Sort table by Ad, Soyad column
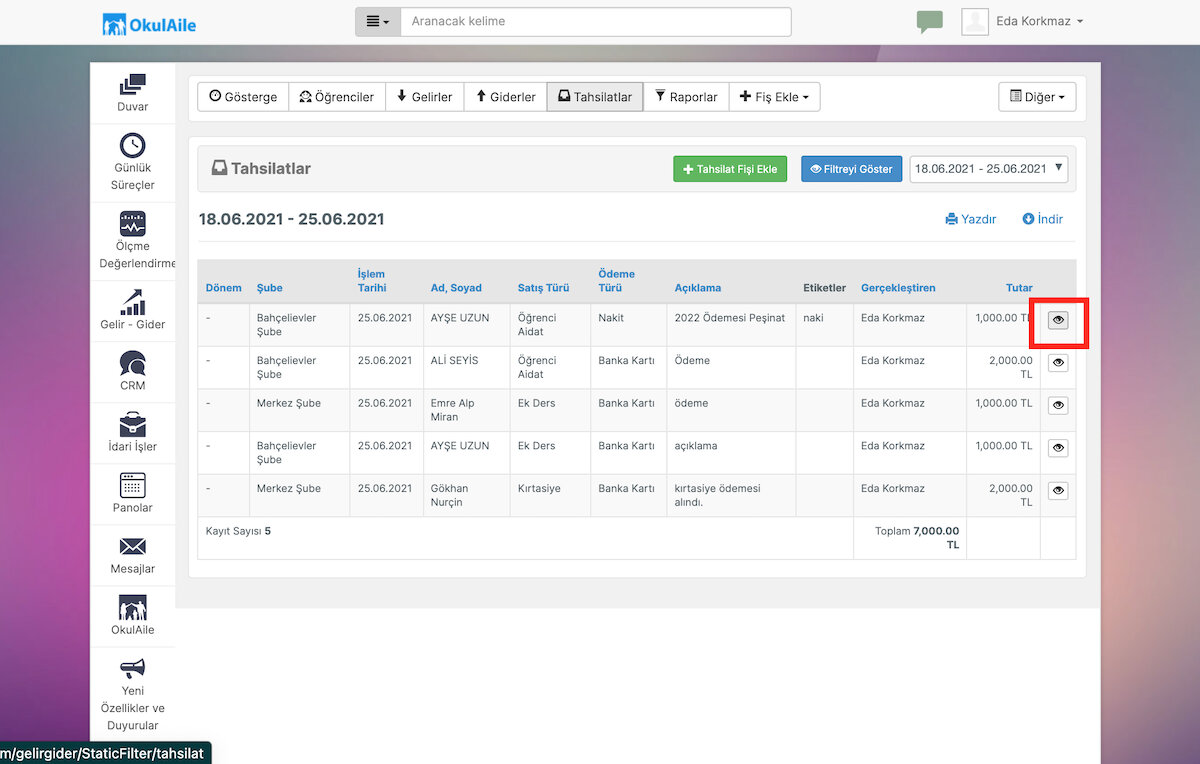Screen dimensions: 1200x764 456,288
